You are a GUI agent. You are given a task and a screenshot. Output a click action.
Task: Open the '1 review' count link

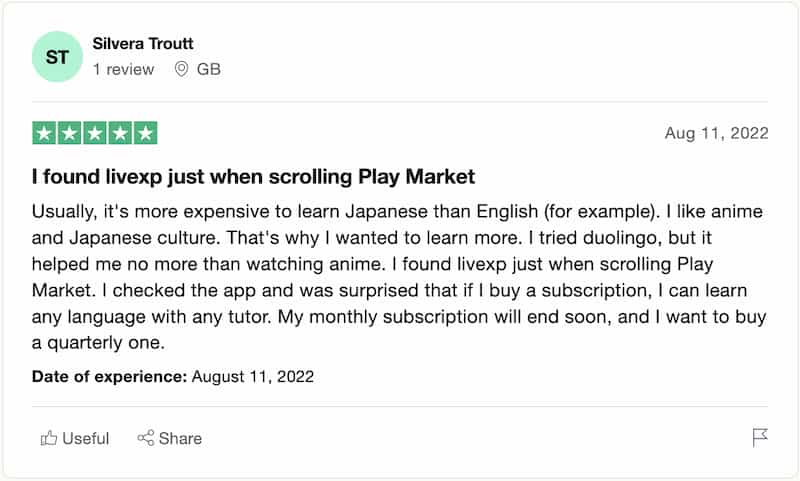click(123, 69)
